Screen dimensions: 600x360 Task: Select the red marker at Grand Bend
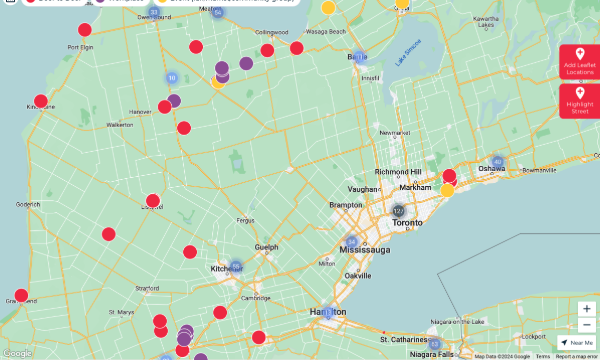tap(21, 295)
